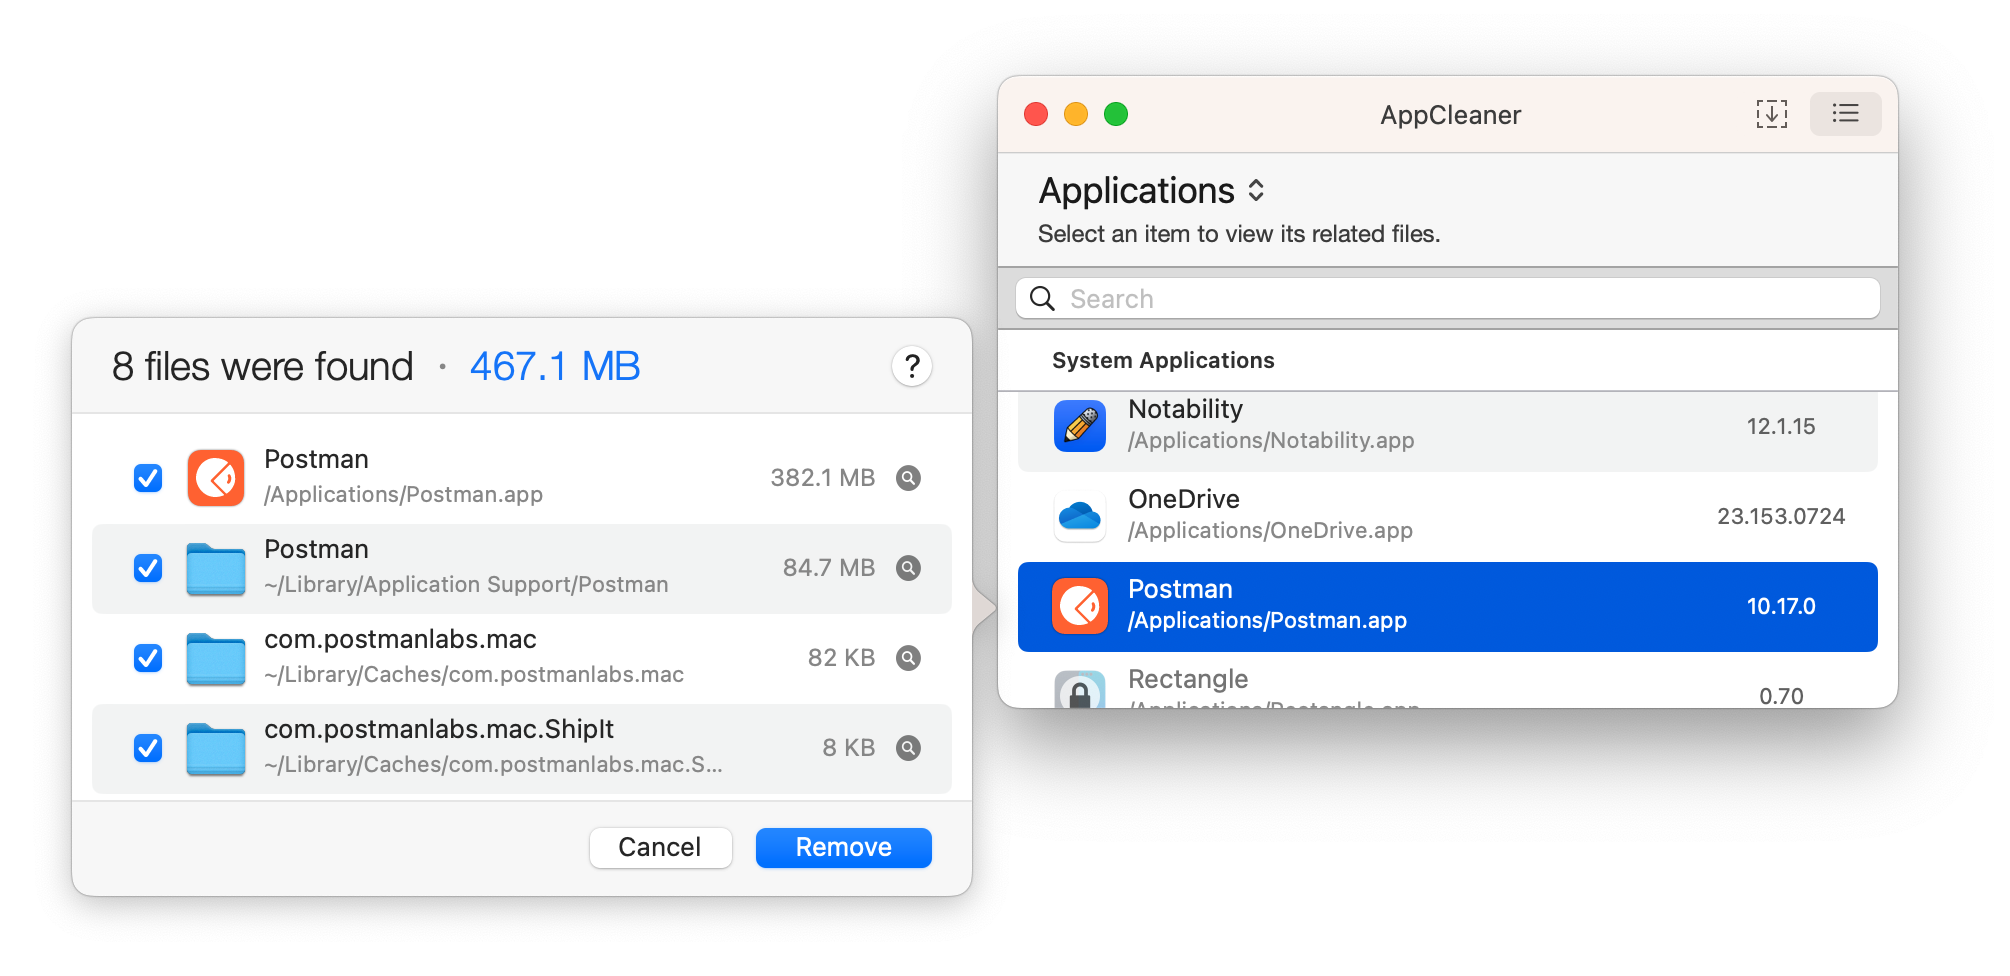Screen dimensions: 2010x976
Task: Click the magnifying glass in the search field
Action: click(1042, 299)
